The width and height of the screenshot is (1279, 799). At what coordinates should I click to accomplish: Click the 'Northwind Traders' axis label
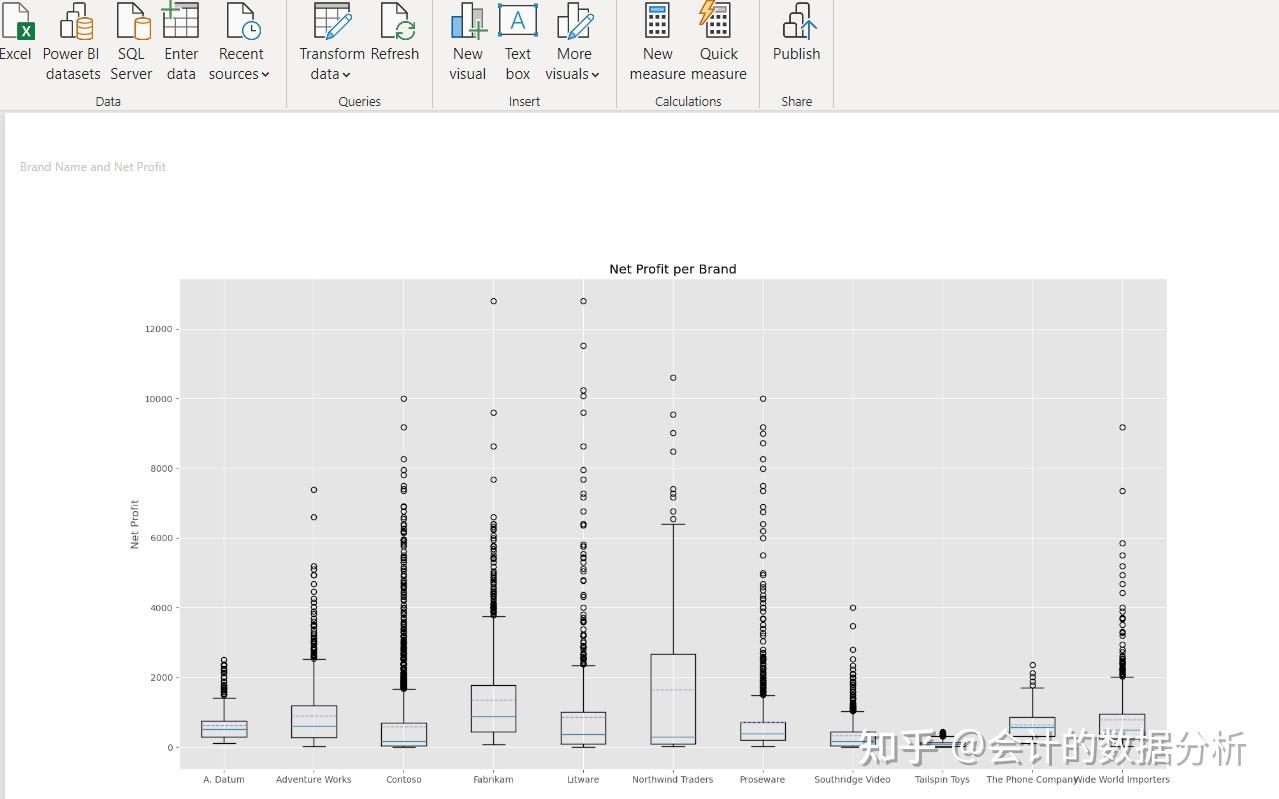[x=673, y=780]
